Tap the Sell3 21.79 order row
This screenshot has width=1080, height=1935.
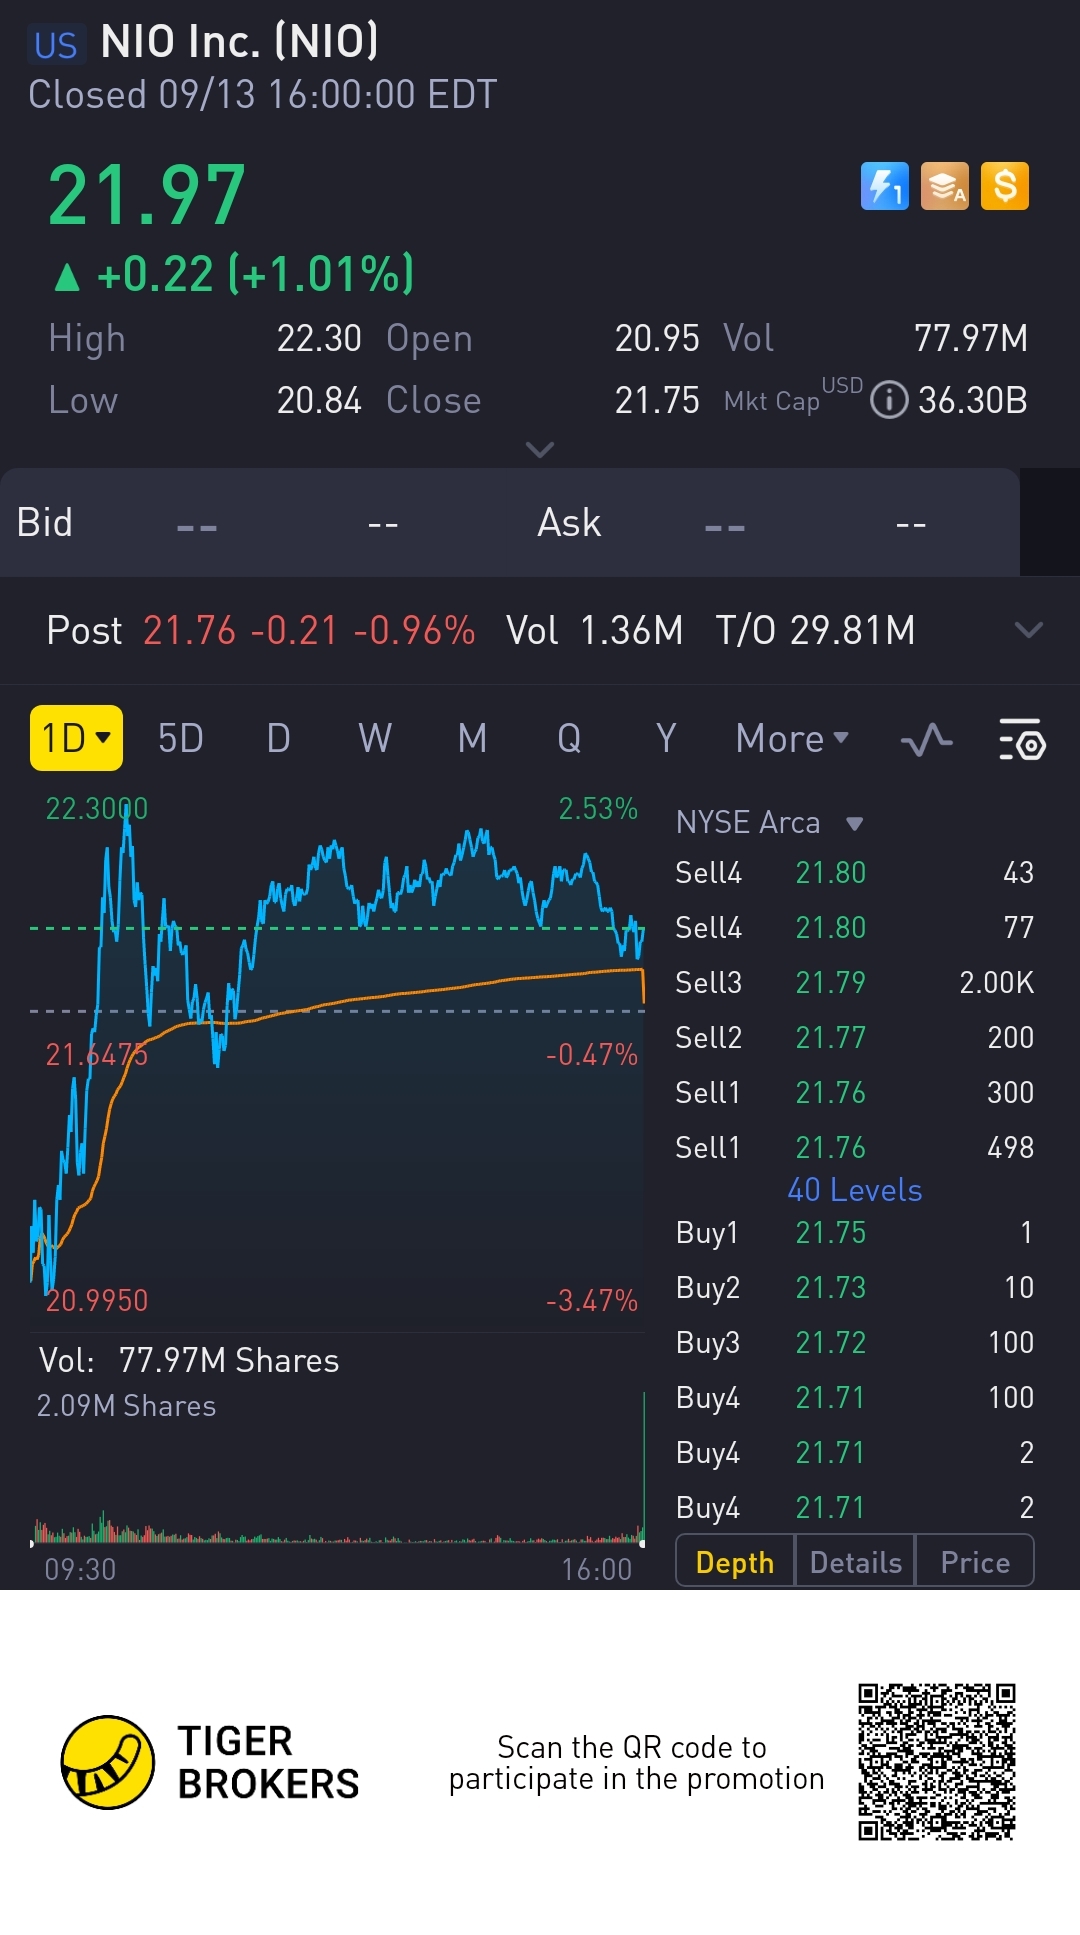pos(854,982)
